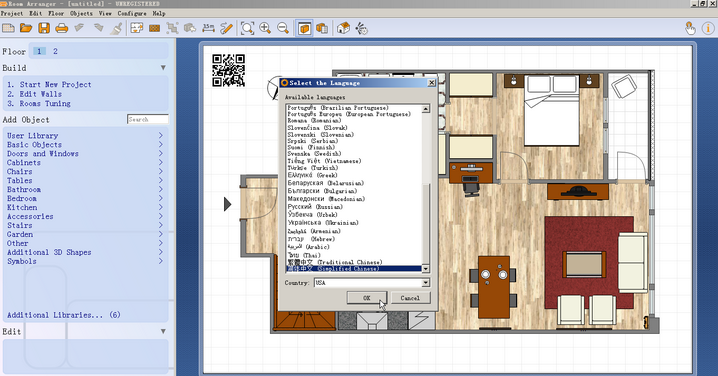The height and width of the screenshot is (376, 718).
Task: Click the touch hand icon at top right
Action: (x=690, y=28)
